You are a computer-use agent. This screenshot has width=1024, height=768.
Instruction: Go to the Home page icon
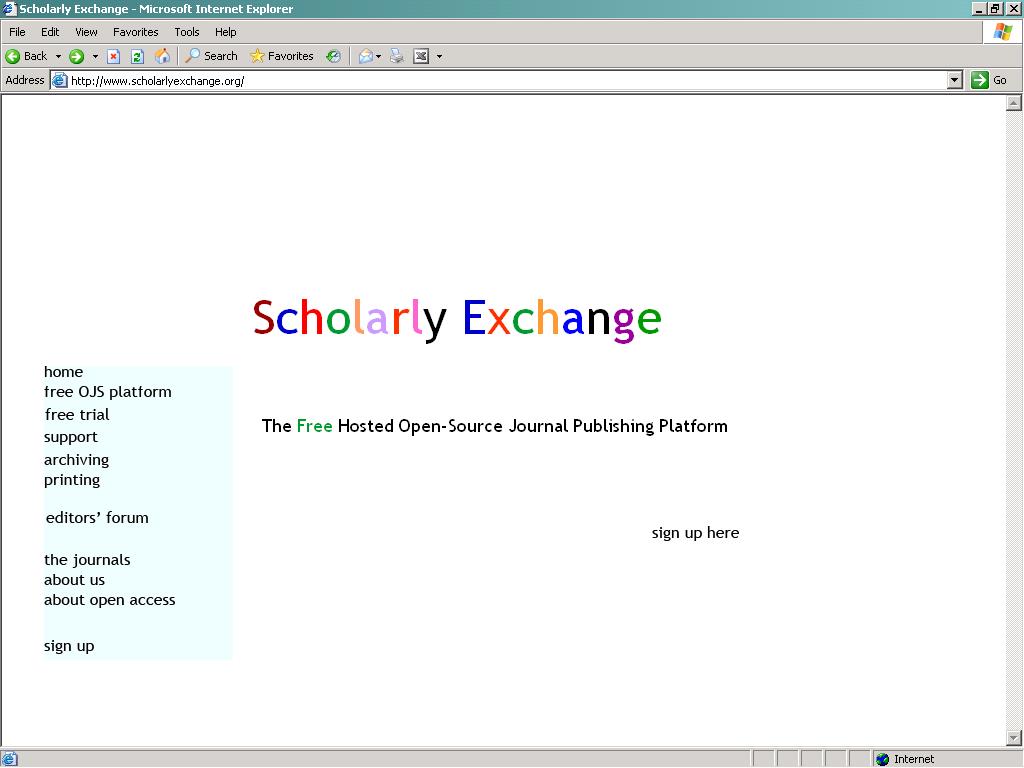(x=162, y=56)
